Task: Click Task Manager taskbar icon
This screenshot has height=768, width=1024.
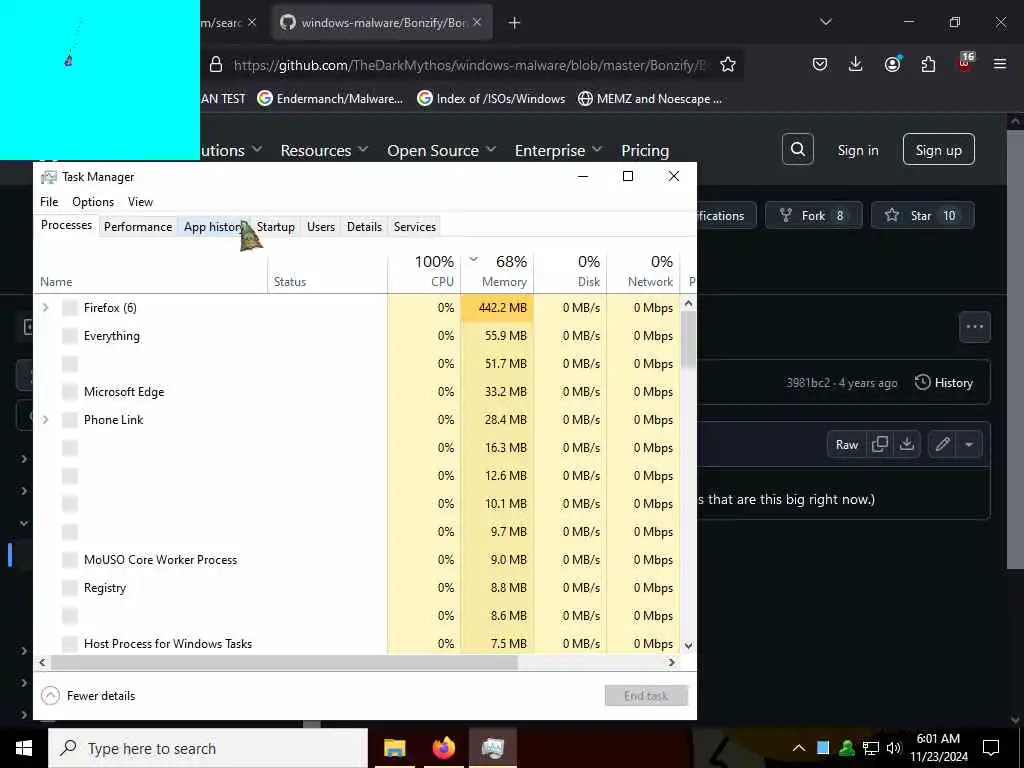Action: point(492,748)
